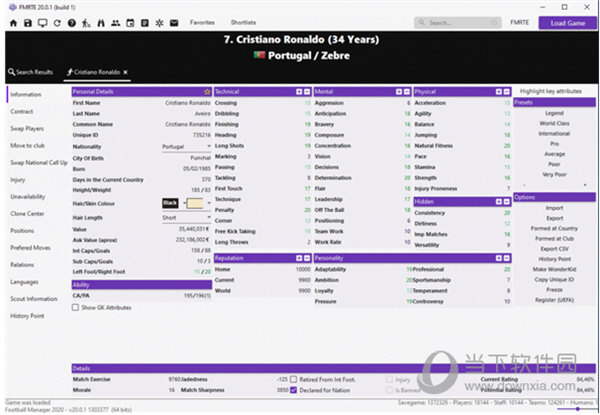The image size is (600, 415).
Task: Click the Save floppy disk icon
Action: coord(26,21)
